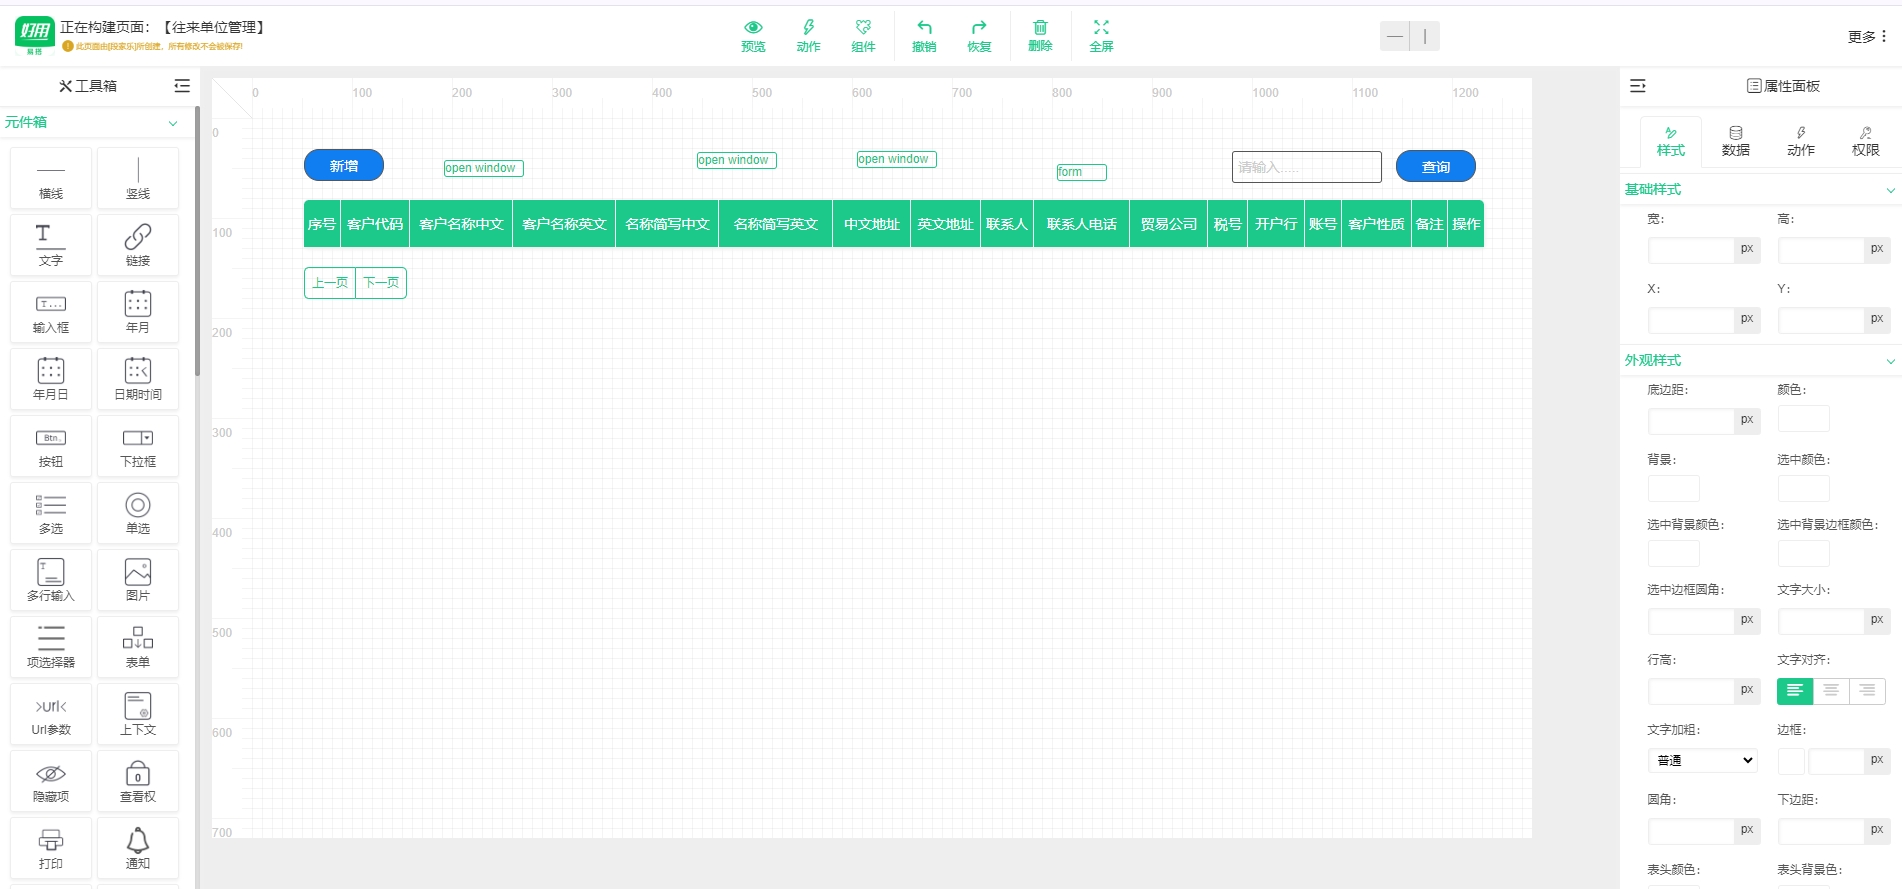Select the 隐藏项 hidden item component
The width and height of the screenshot is (1902, 889).
51,781
